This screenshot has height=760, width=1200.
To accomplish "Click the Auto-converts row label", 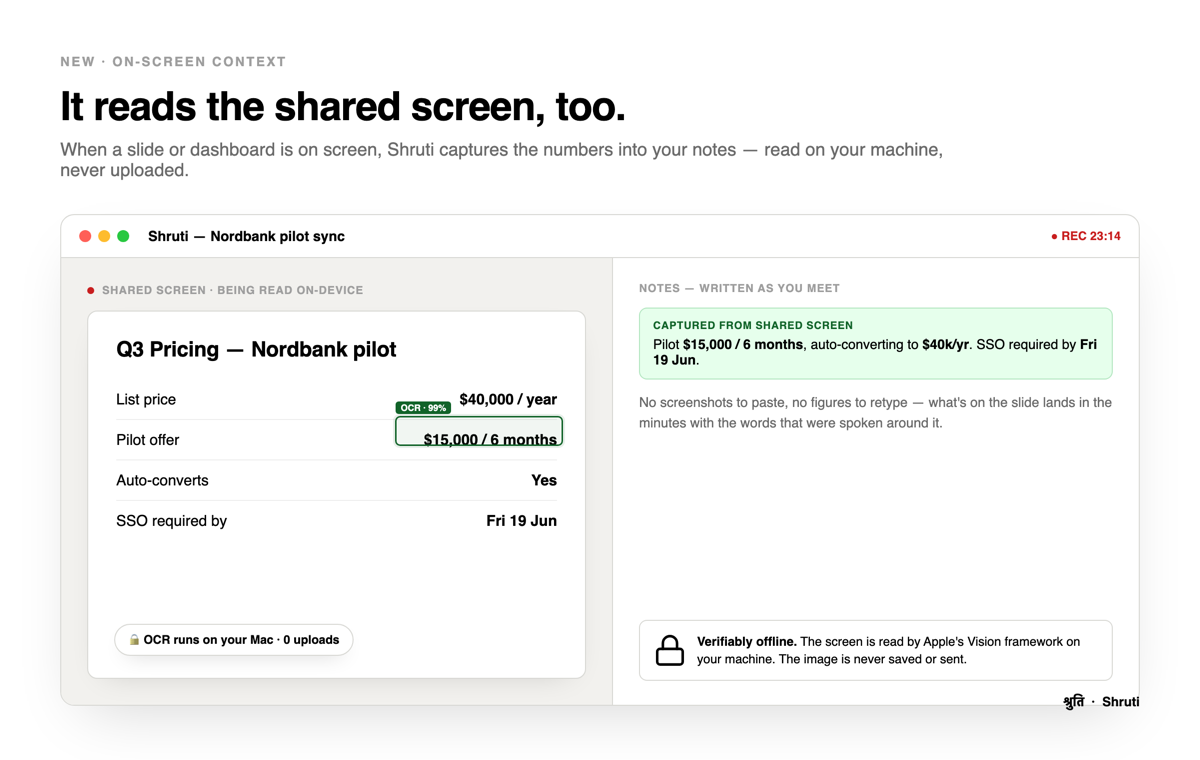I will pos(162,481).
